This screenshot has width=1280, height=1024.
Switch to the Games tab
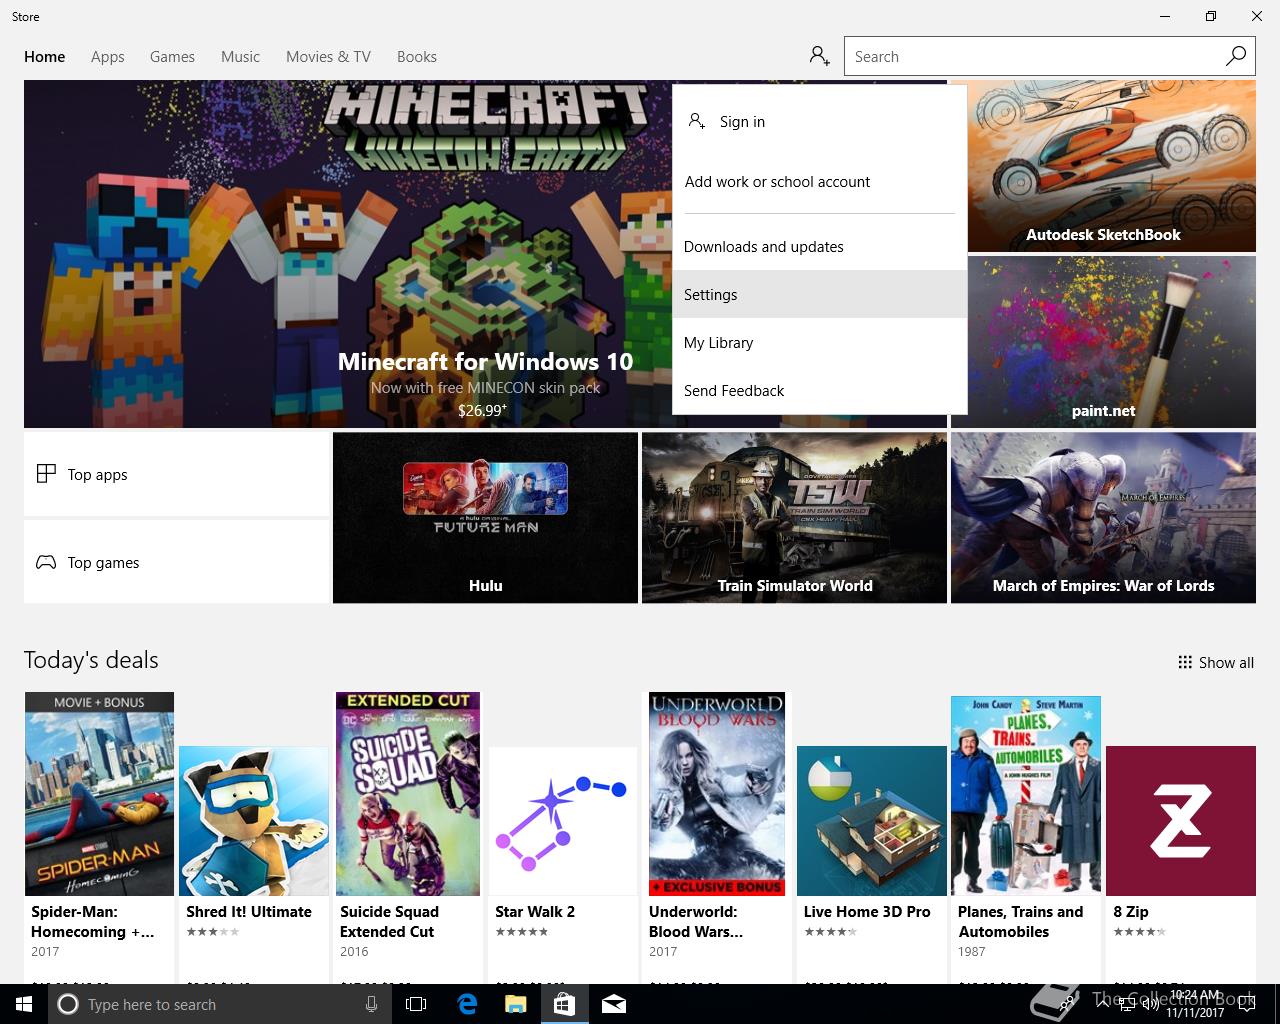point(172,56)
